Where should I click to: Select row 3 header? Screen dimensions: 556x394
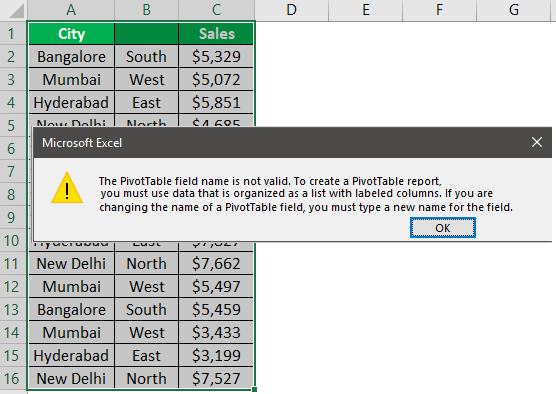pos(13,79)
